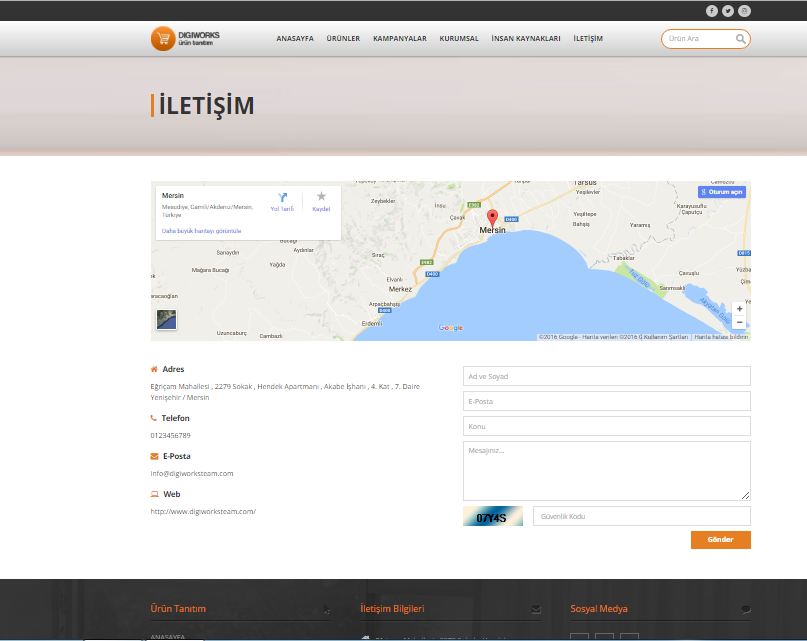
Task: Focus the E-Posta form input field
Action: [x=607, y=401]
